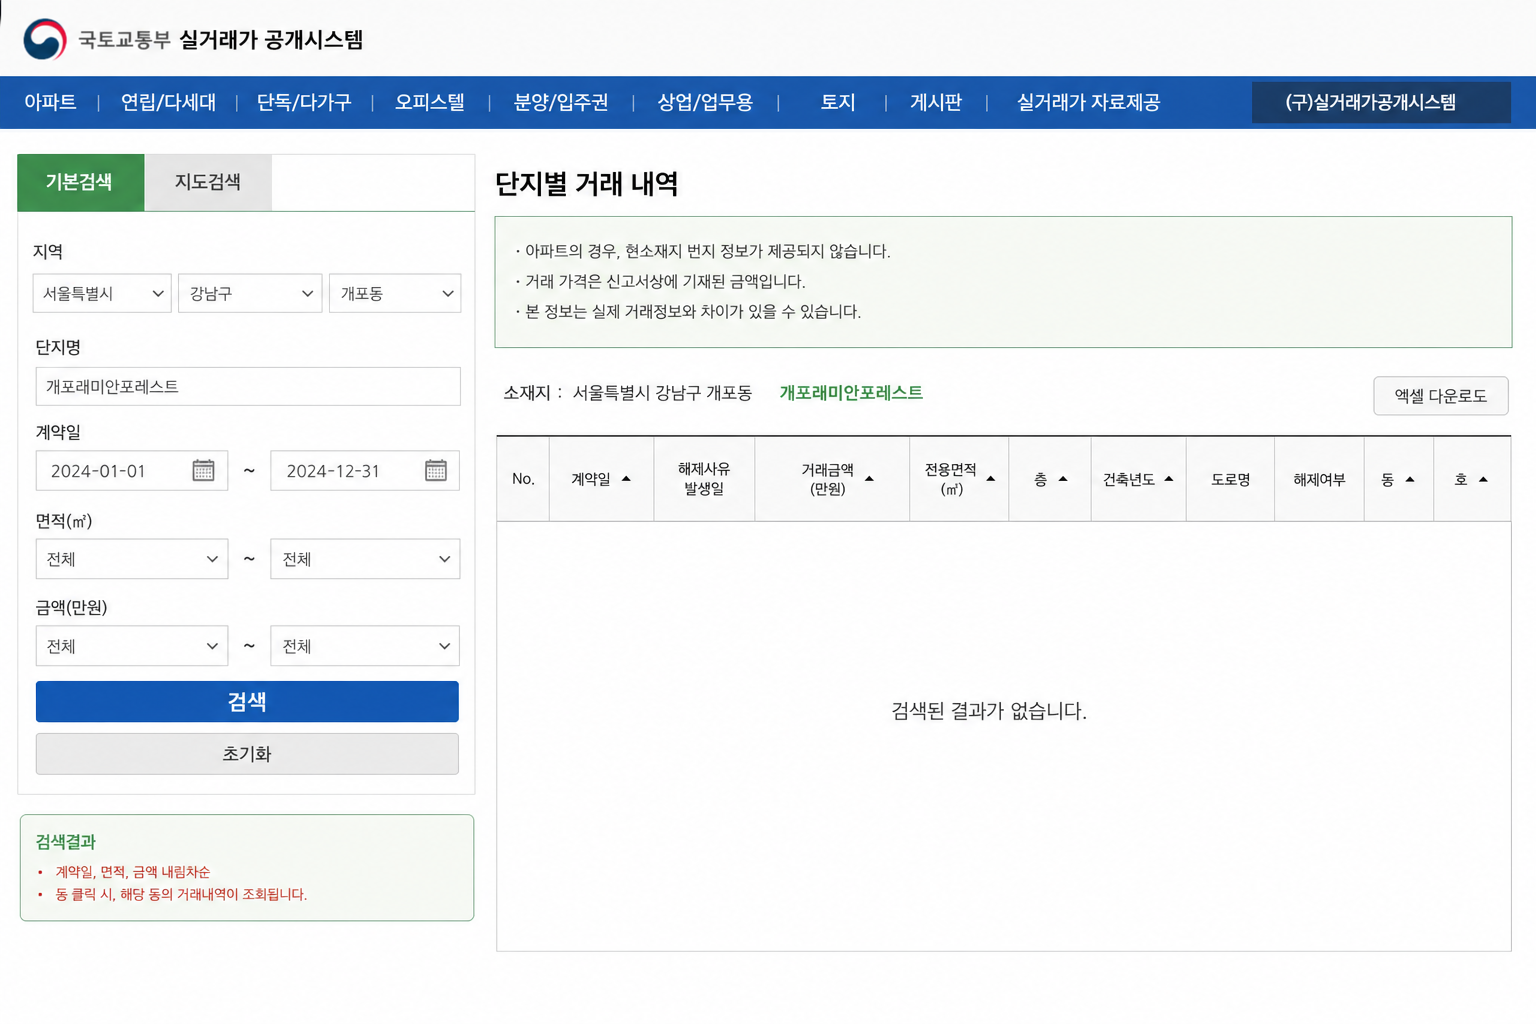The width and height of the screenshot is (1536, 1024).
Task: Click the (구)실거래가공개시스템 button
Action: [x=1381, y=102]
